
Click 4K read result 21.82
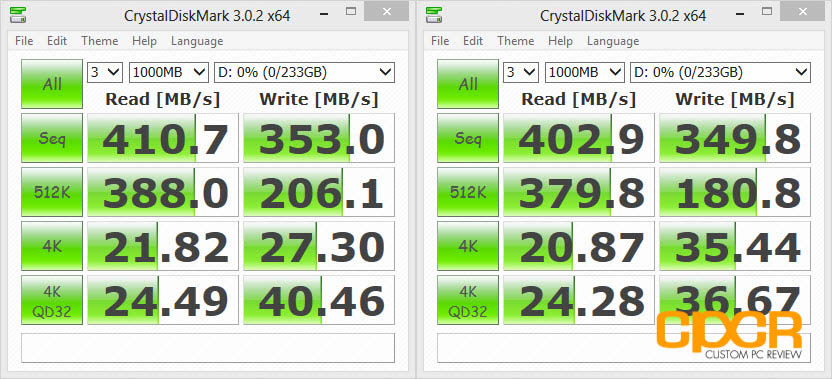163,246
